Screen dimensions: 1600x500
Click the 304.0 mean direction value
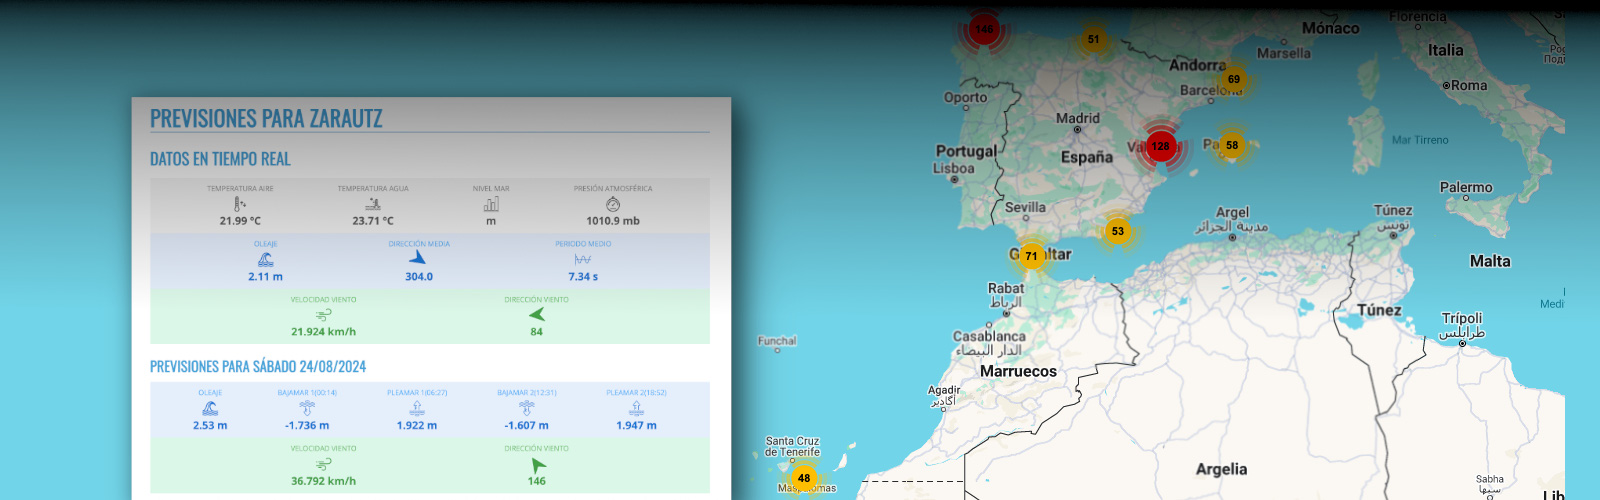[419, 277]
